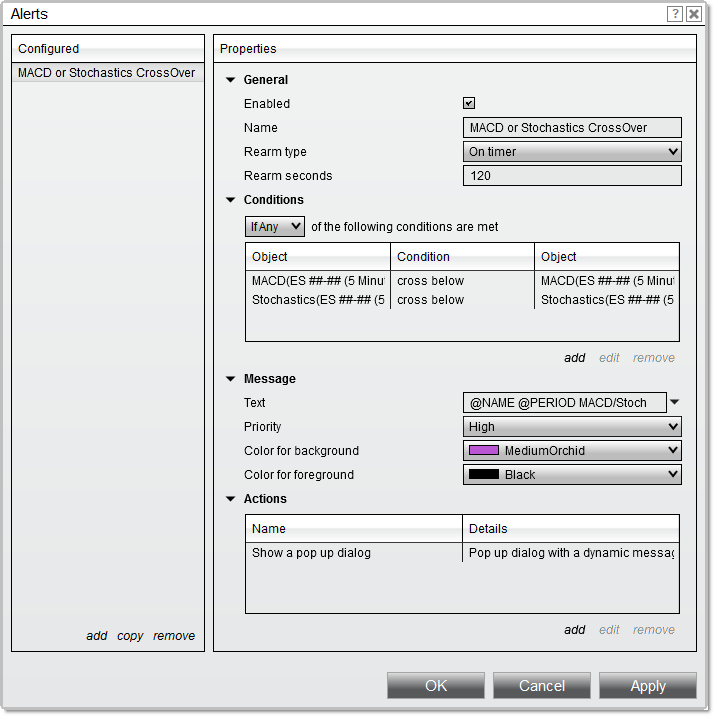Open the Rearm type dropdown
The width and height of the screenshot is (714, 716).
(x=572, y=152)
